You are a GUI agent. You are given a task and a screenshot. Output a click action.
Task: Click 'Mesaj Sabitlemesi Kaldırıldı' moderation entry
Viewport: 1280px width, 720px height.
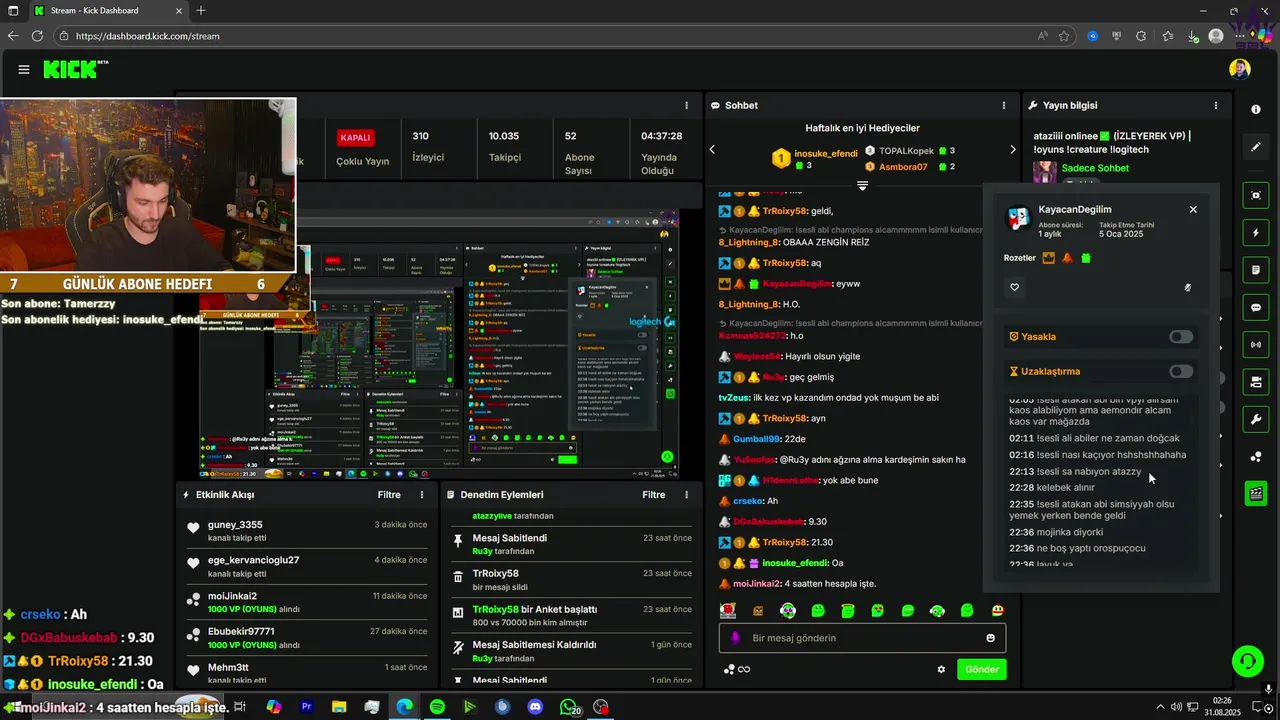point(571,651)
